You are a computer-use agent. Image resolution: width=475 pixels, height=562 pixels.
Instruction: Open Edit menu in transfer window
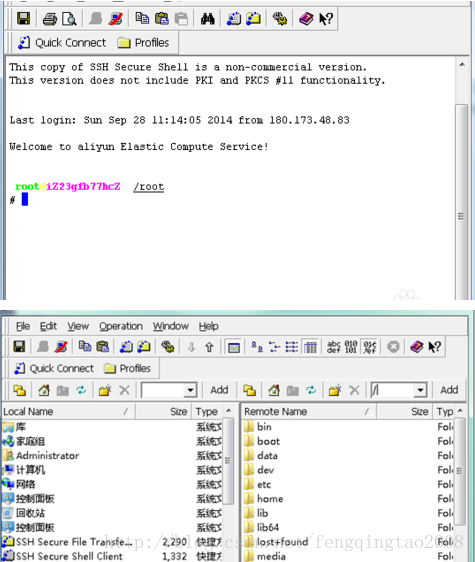tap(48, 326)
